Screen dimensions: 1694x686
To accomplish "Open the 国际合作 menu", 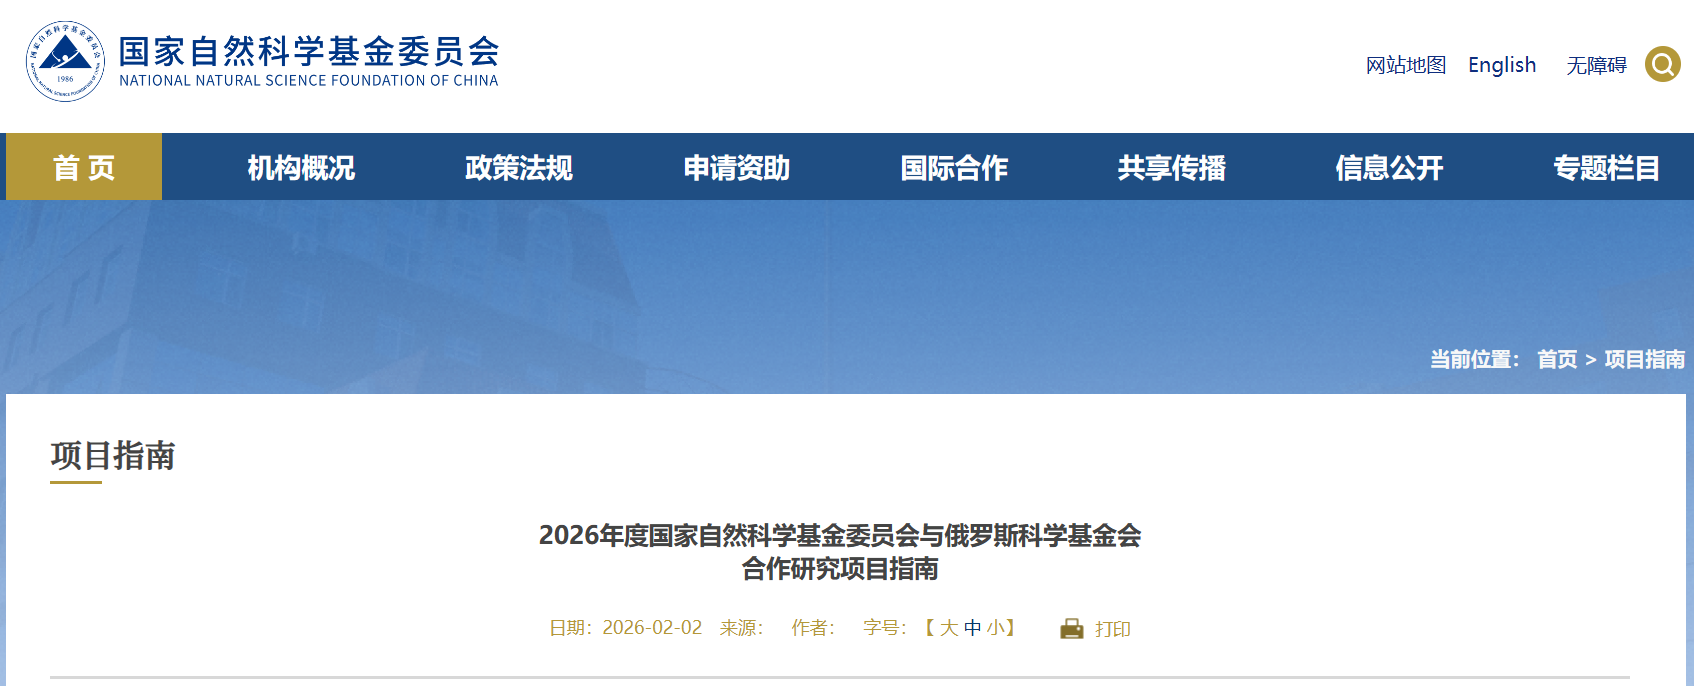I will click(954, 168).
